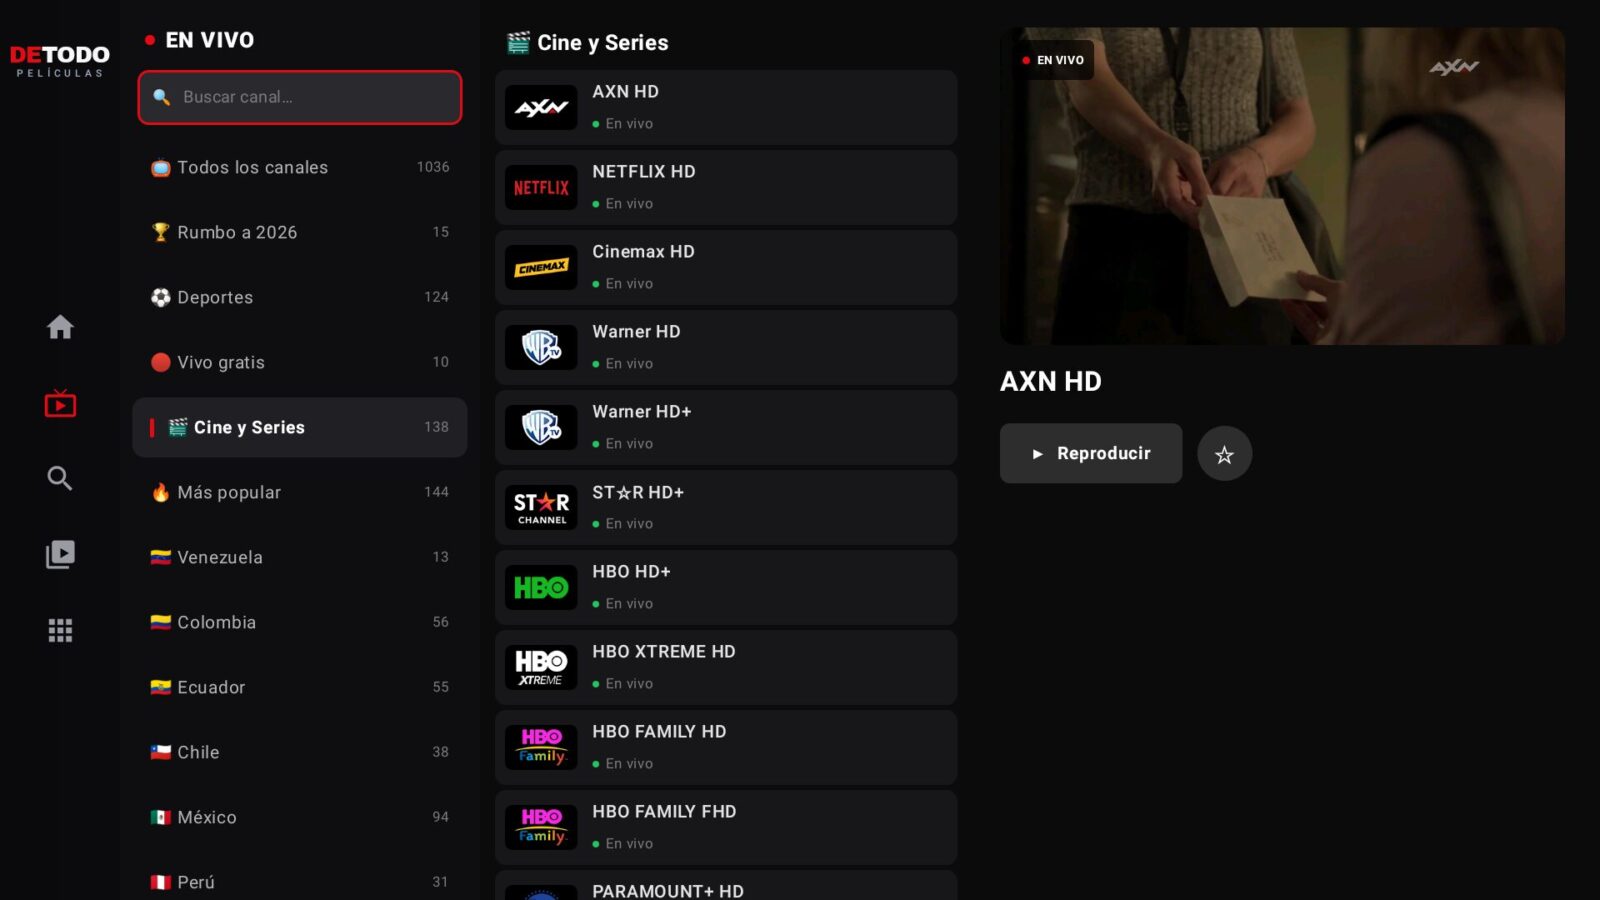This screenshot has width=1600, height=900.
Task: Open the apps grid sidebar icon
Action: (60, 630)
